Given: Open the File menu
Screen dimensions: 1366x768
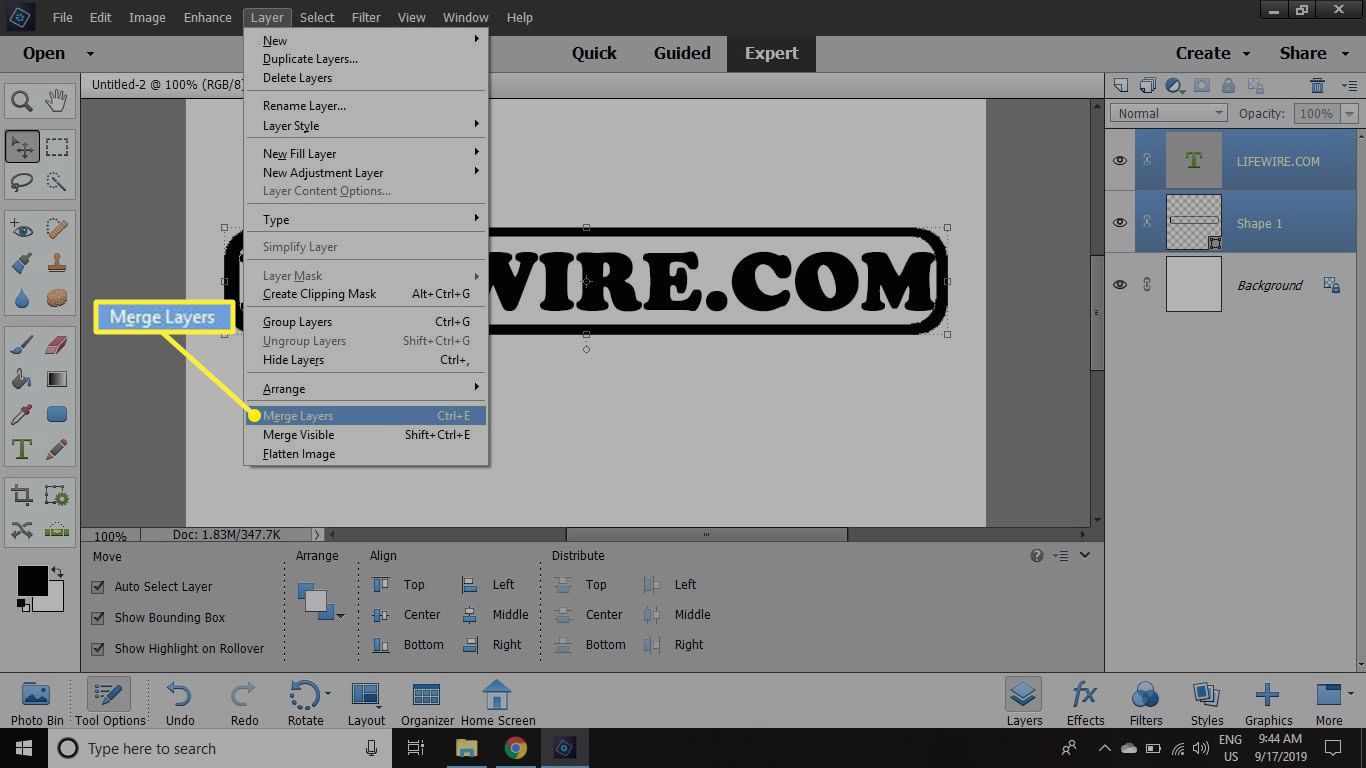Looking at the screenshot, I should tap(62, 17).
